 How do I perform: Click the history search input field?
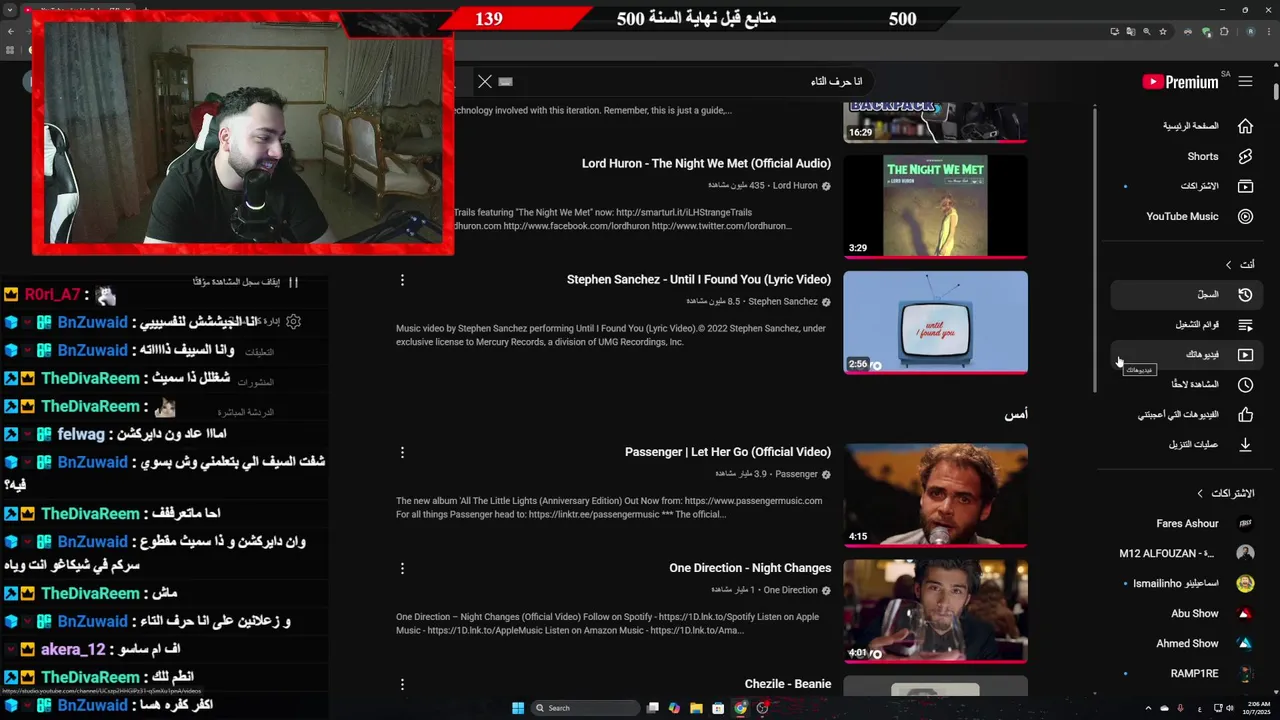coord(690,81)
